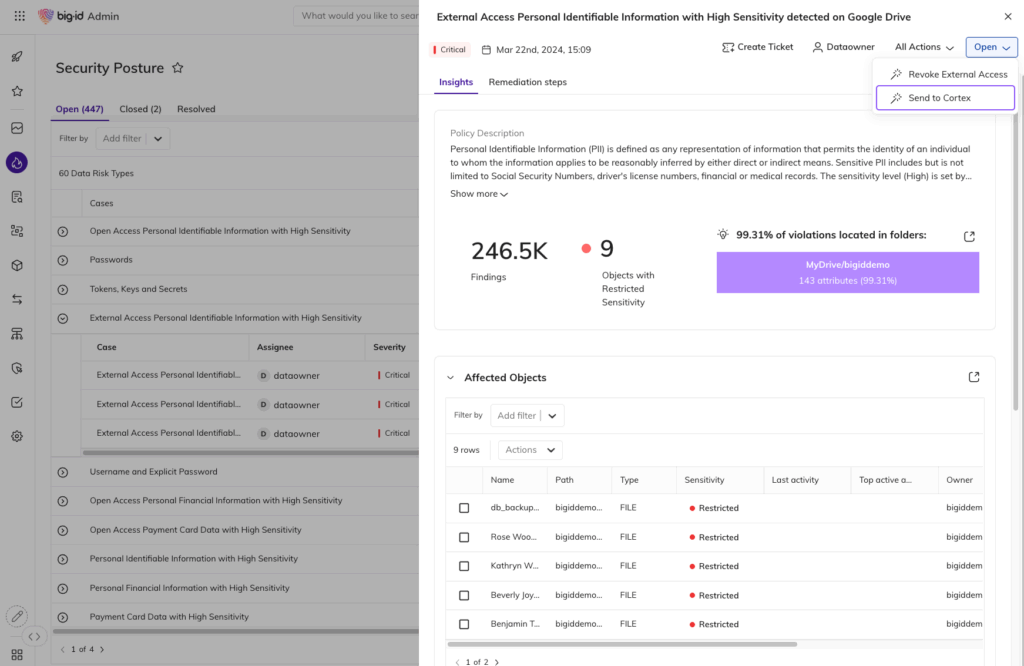Image resolution: width=1024 pixels, height=666 pixels.
Task: Check the Benjamin T file row checkbox
Action: (464, 624)
